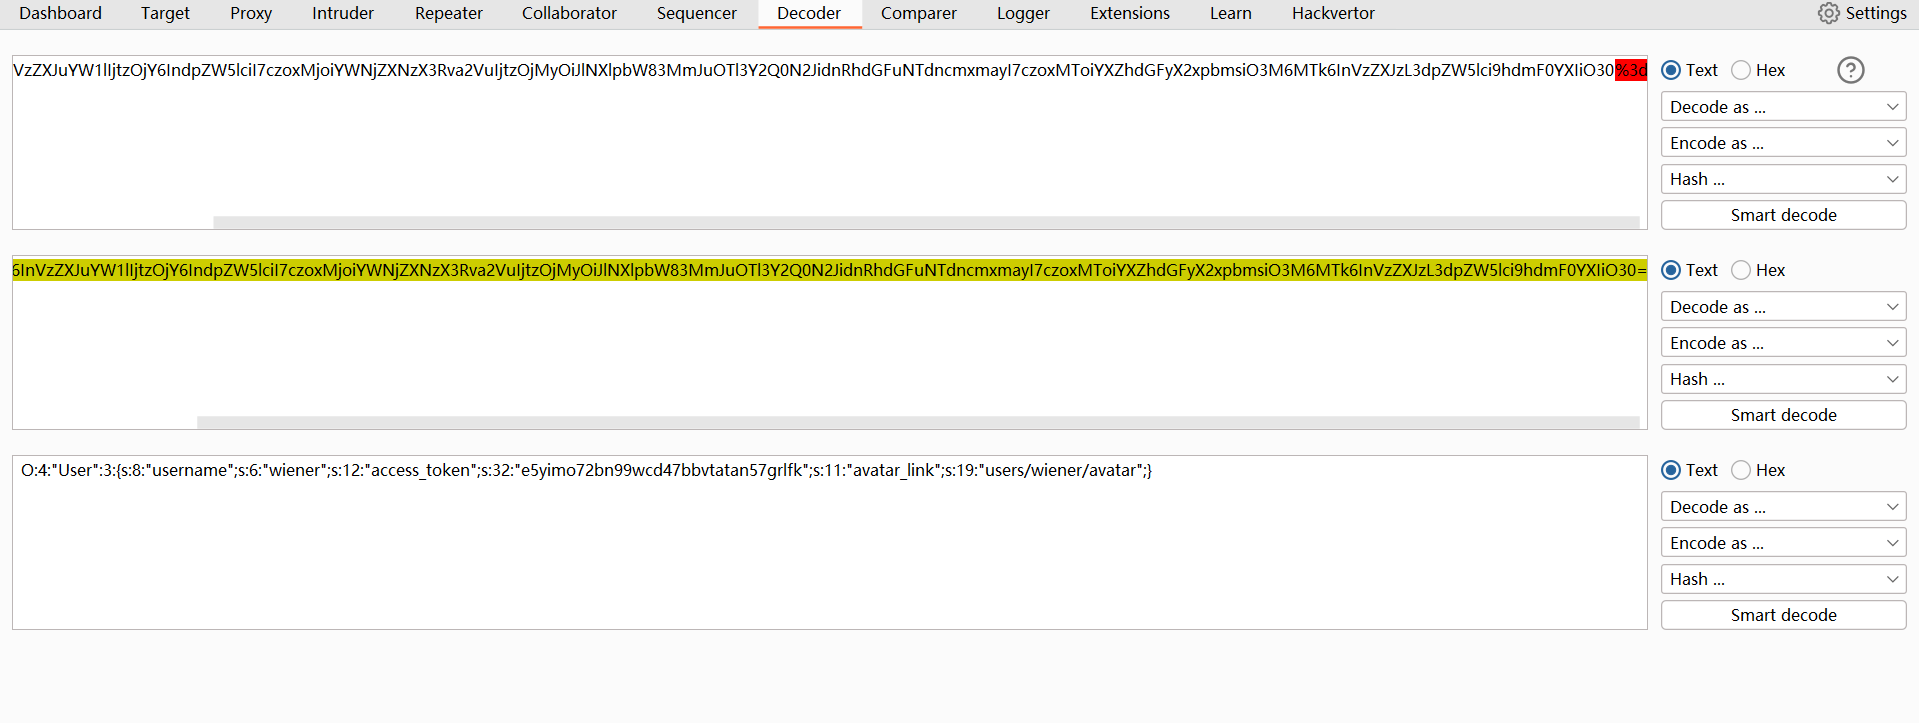The height and width of the screenshot is (723, 1920).
Task: Click Smart decode in the third panel
Action: (x=1783, y=615)
